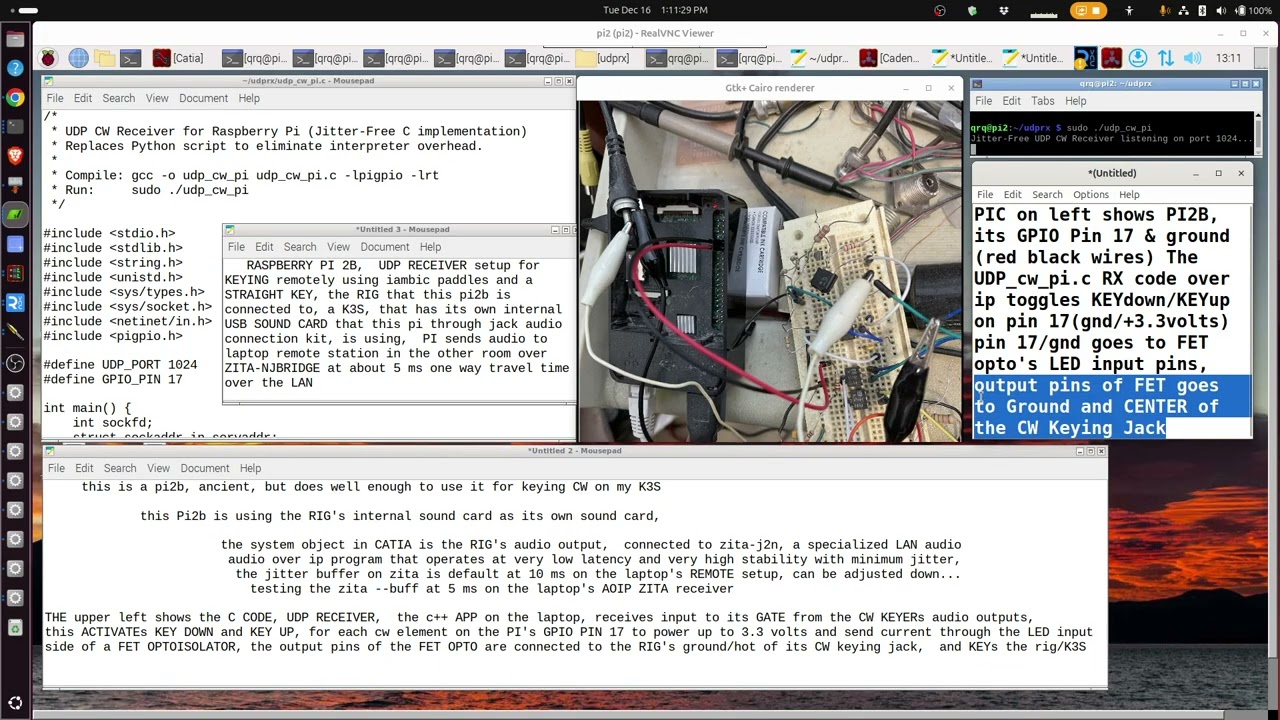Open File menu in udp_cw_pi.c Mousepad window

[x=55, y=98]
